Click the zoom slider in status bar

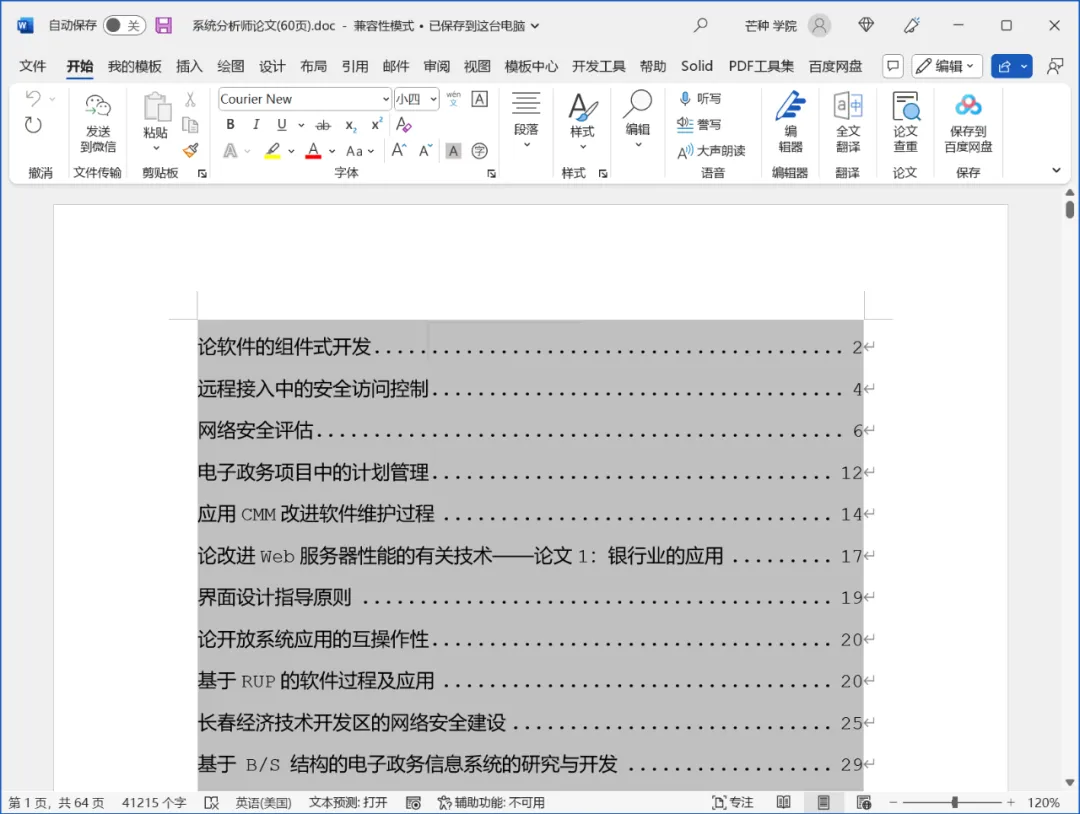pyautogui.click(x=954, y=802)
